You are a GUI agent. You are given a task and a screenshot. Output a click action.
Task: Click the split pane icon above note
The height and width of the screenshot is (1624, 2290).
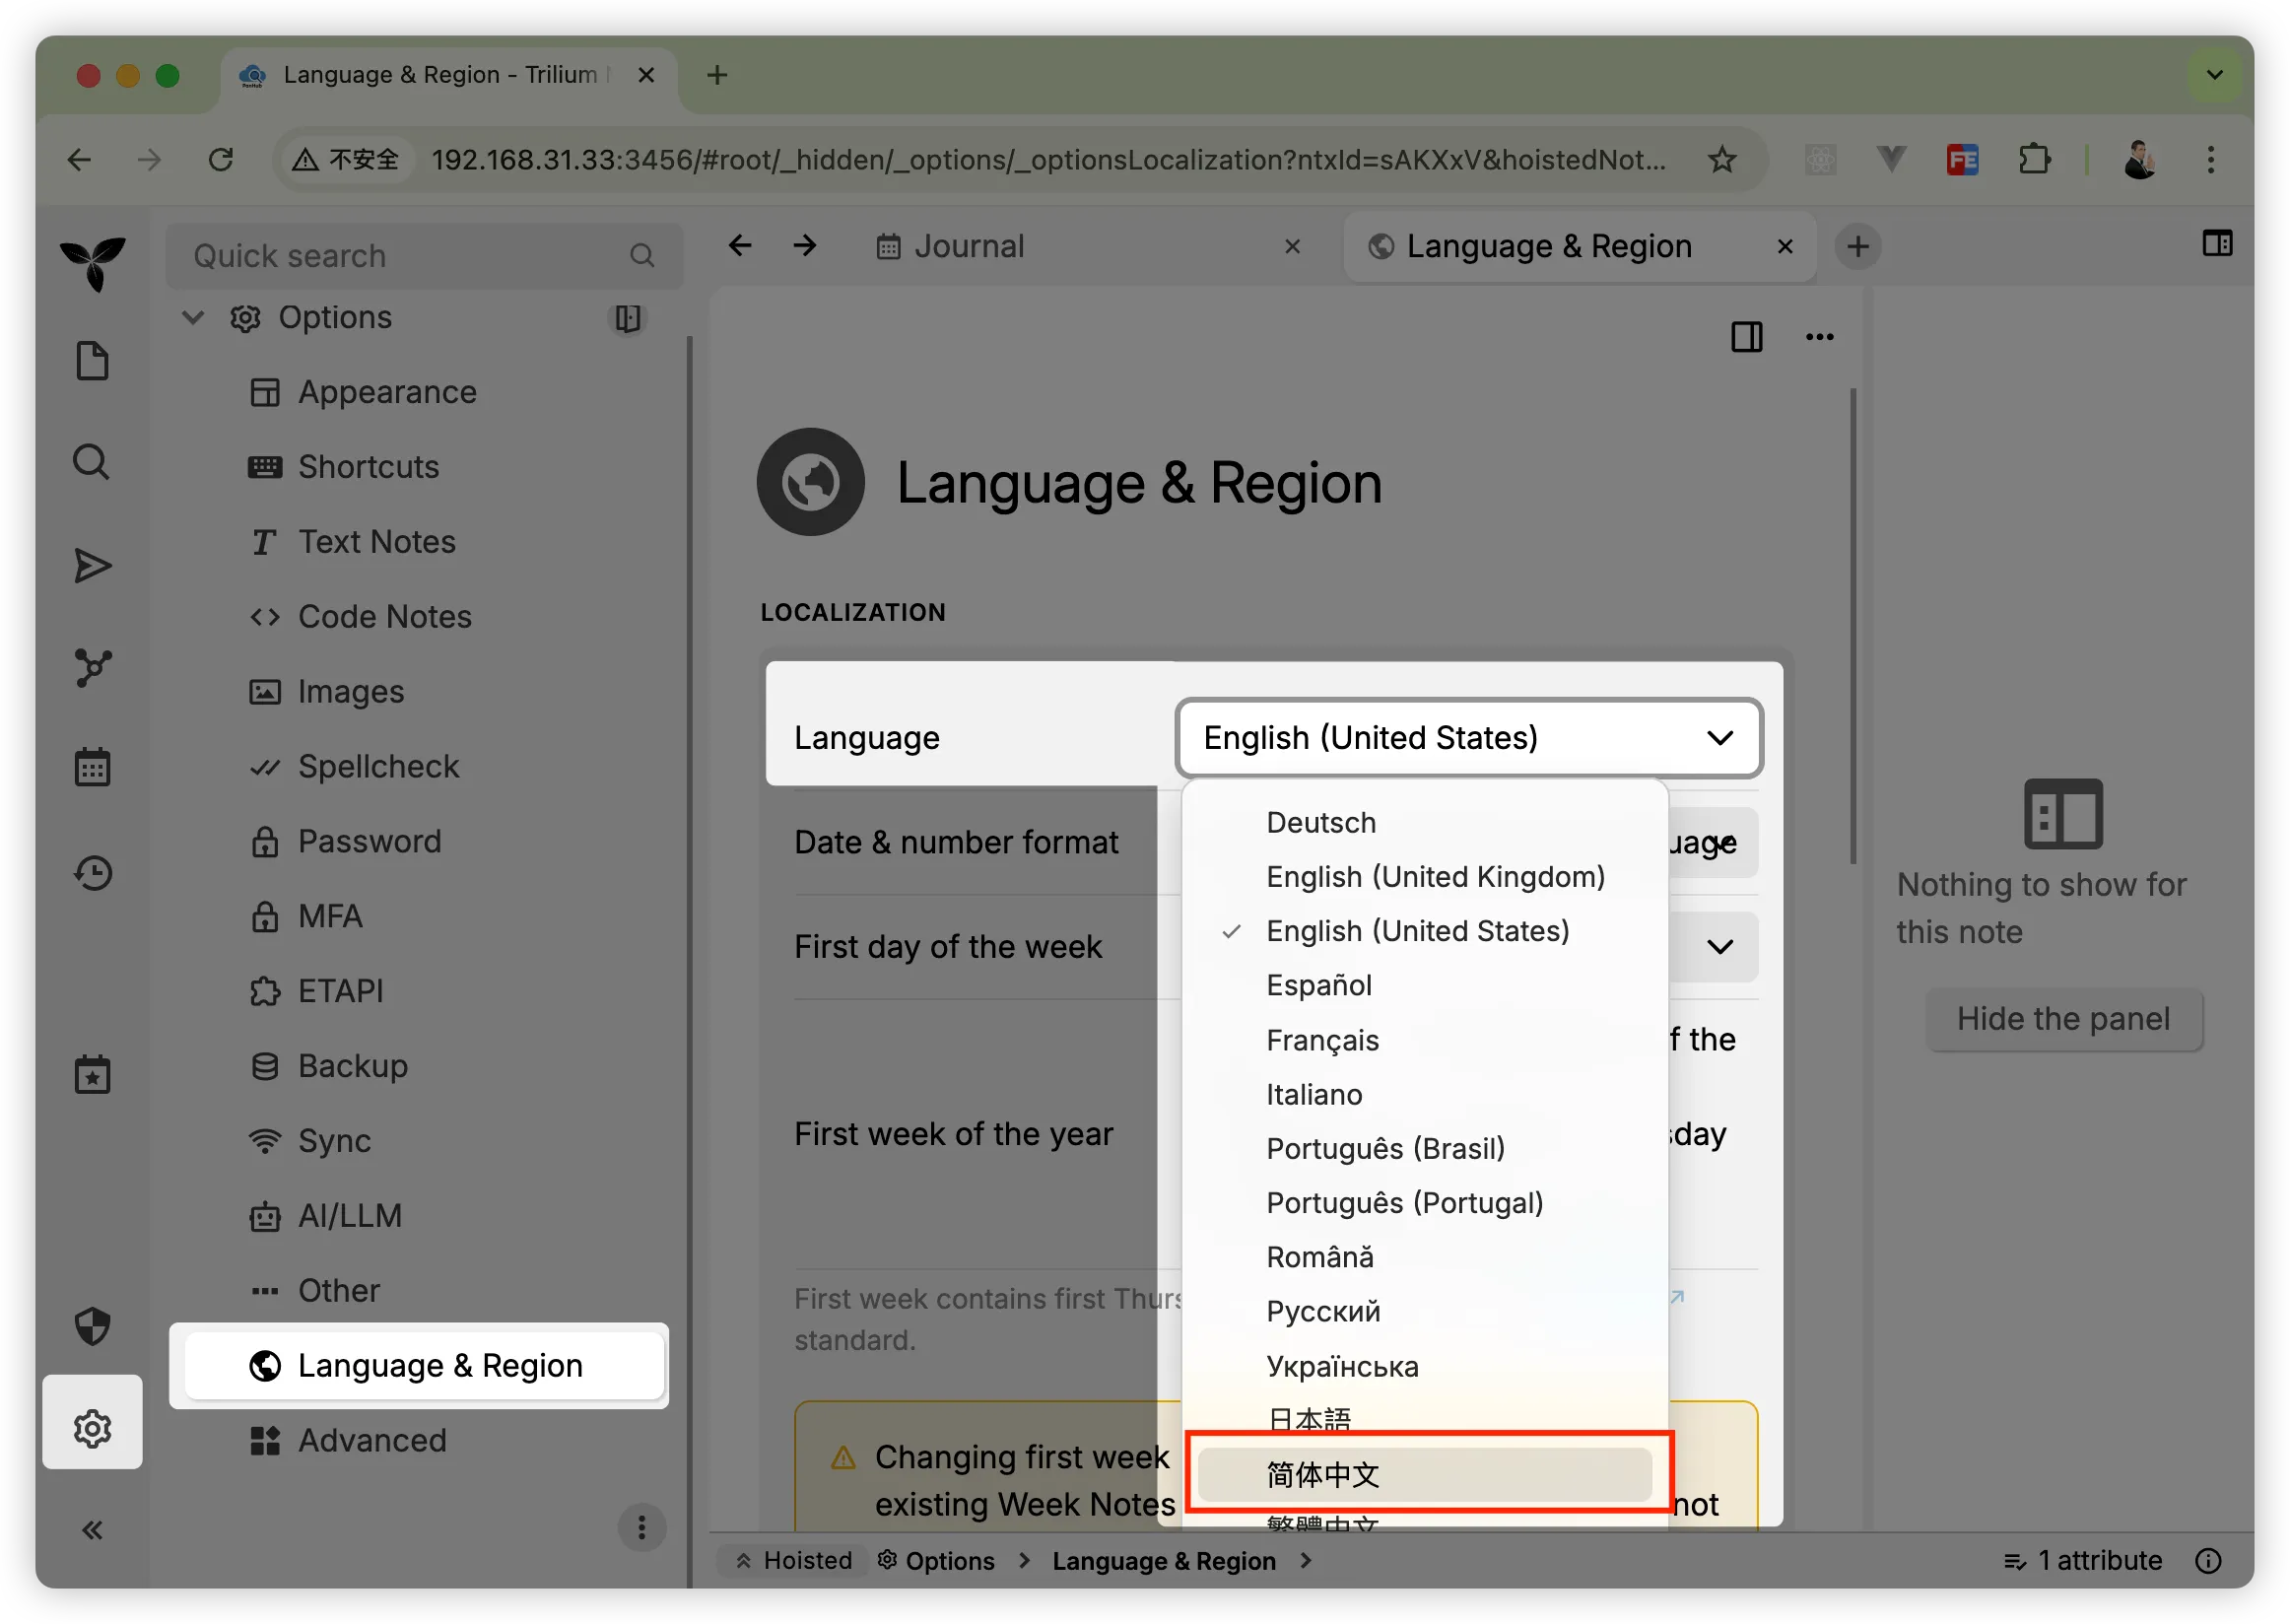1747,337
